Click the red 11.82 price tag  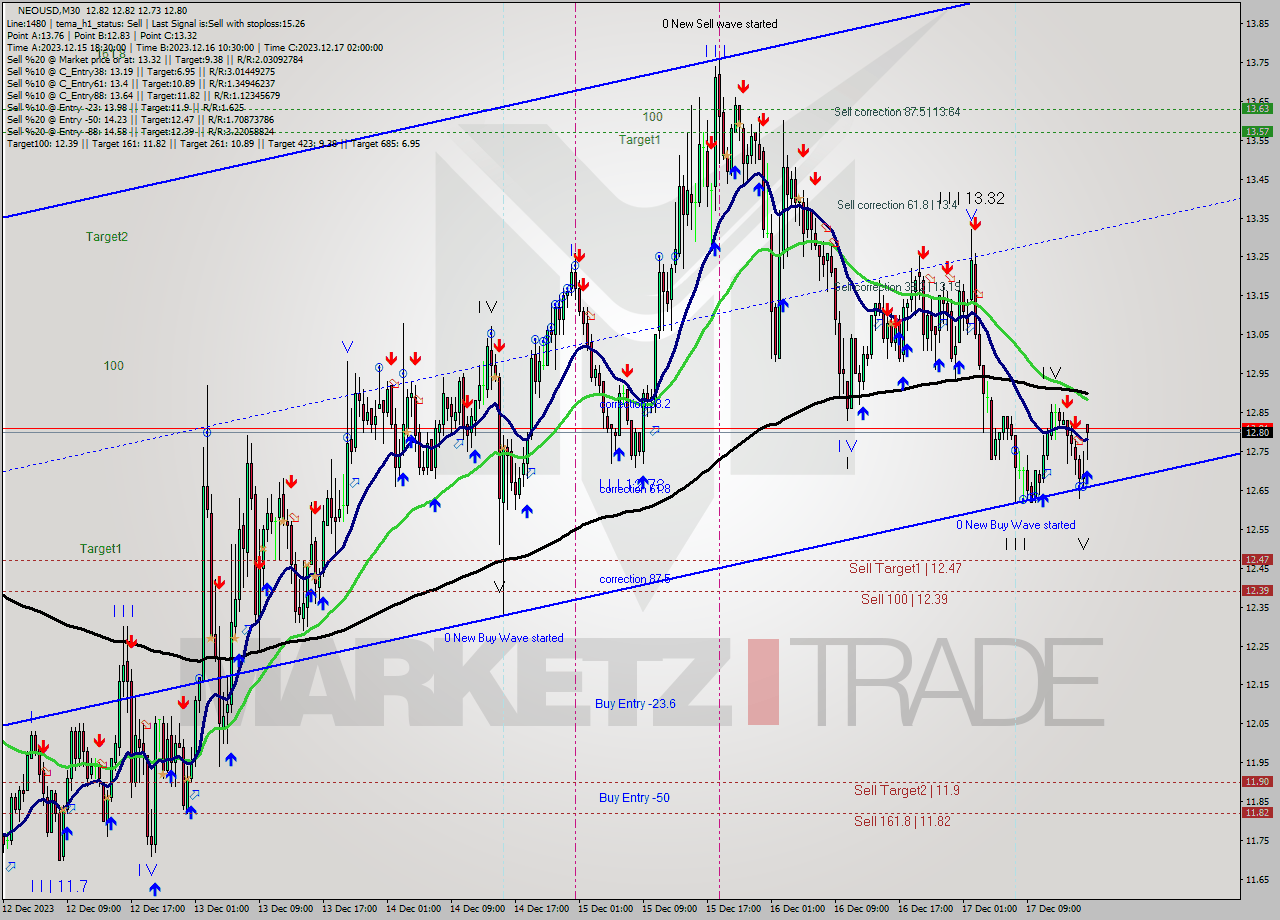coord(1256,813)
